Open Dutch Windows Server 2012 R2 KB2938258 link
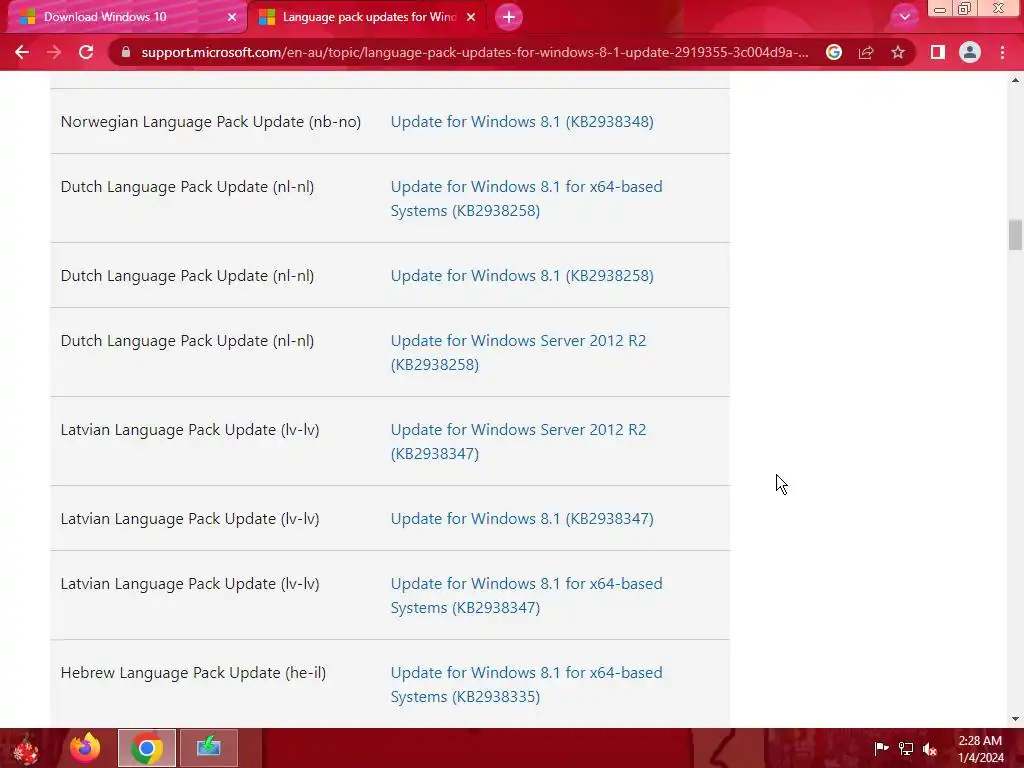The height and width of the screenshot is (768, 1024). click(519, 353)
